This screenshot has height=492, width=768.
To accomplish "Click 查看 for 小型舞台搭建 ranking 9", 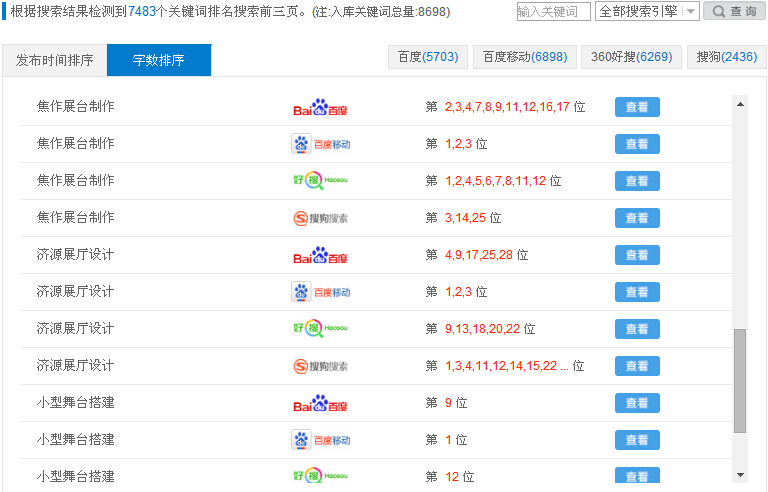I will click(637, 403).
